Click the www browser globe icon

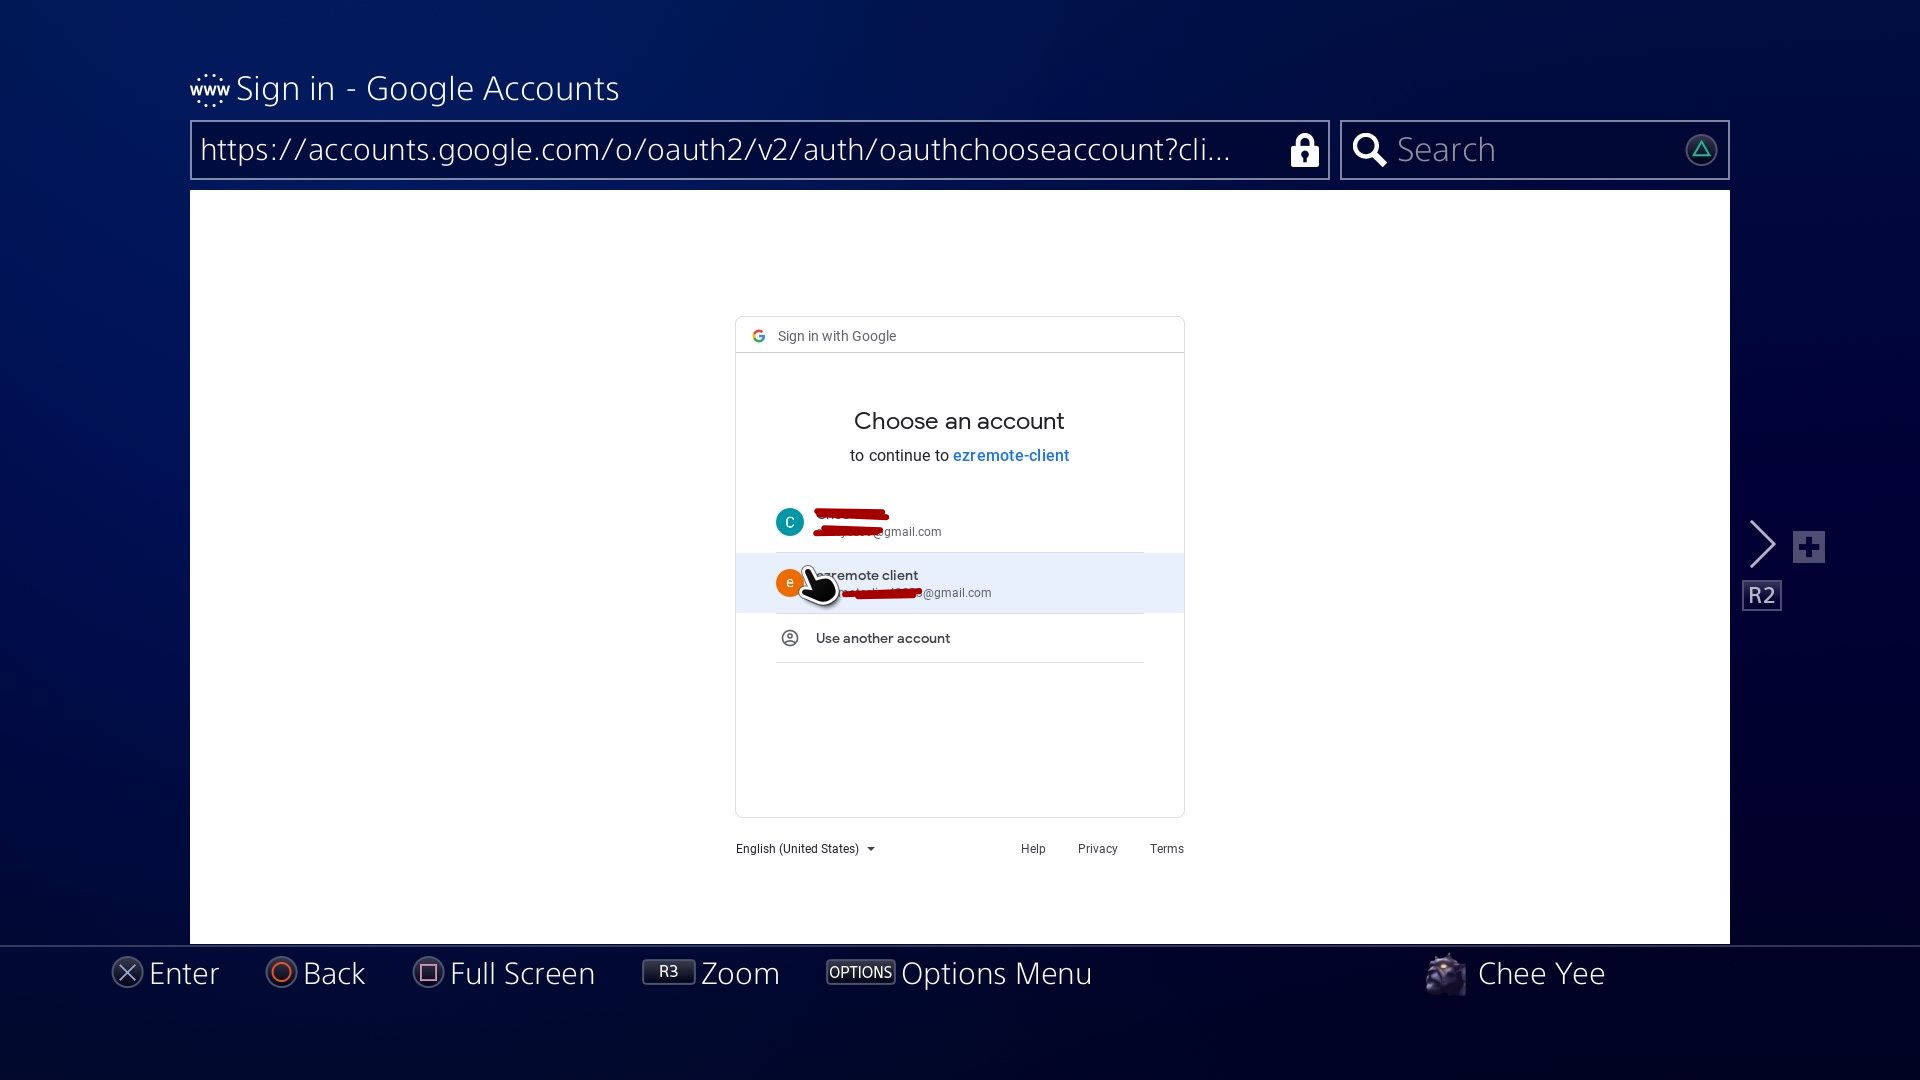tap(210, 90)
